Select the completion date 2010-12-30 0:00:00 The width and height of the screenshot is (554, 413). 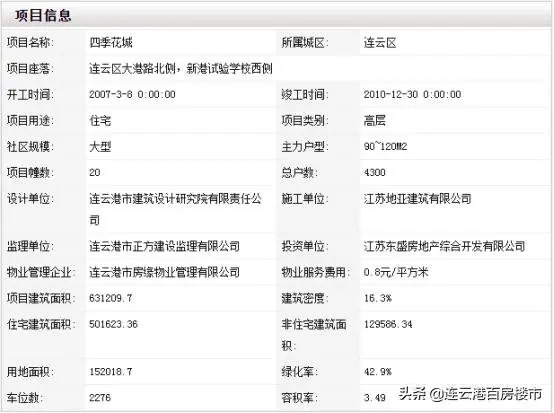click(412, 94)
